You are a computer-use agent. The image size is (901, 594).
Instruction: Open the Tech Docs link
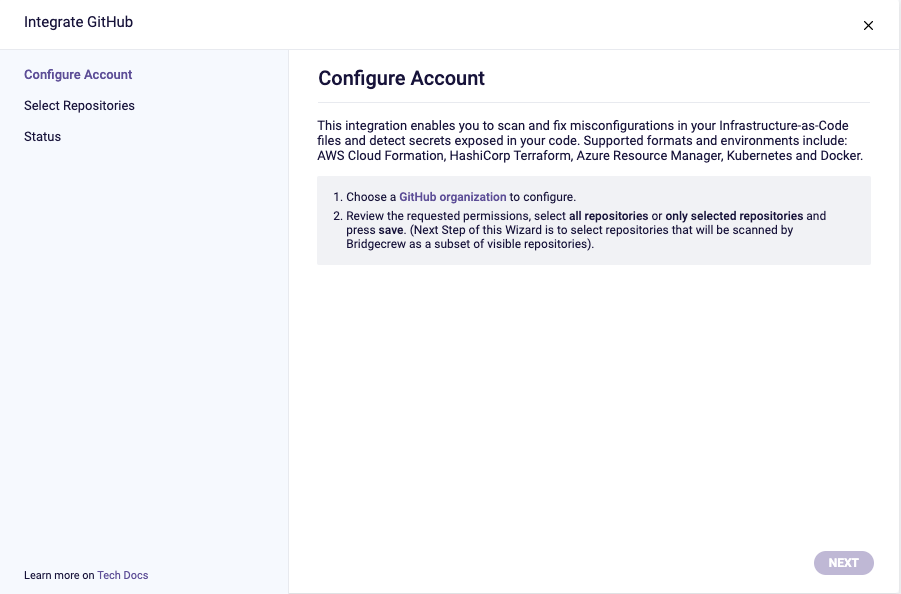tap(122, 575)
